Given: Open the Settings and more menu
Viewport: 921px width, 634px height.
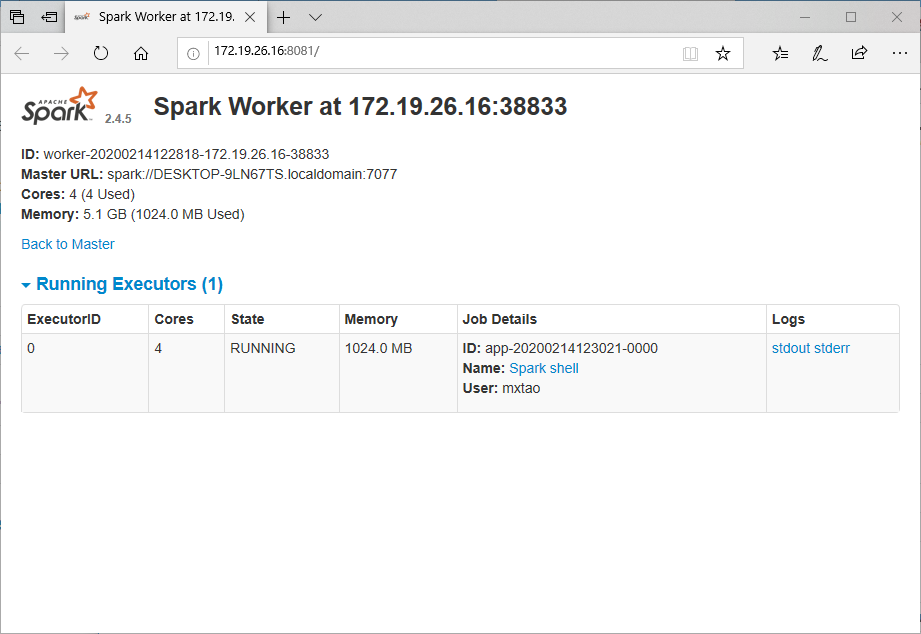Looking at the screenshot, I should pos(899,53).
